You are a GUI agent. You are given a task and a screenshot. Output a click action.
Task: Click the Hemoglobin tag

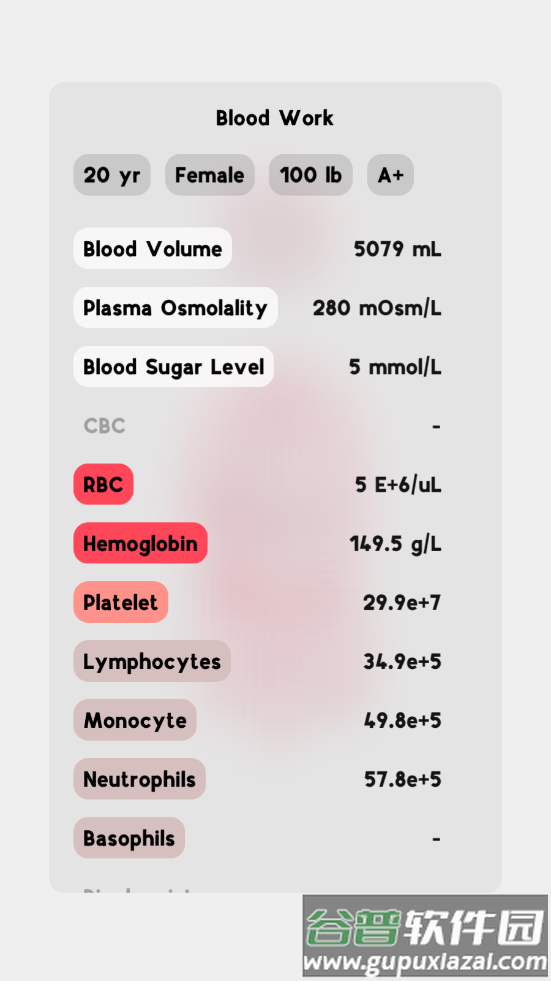[x=141, y=543]
